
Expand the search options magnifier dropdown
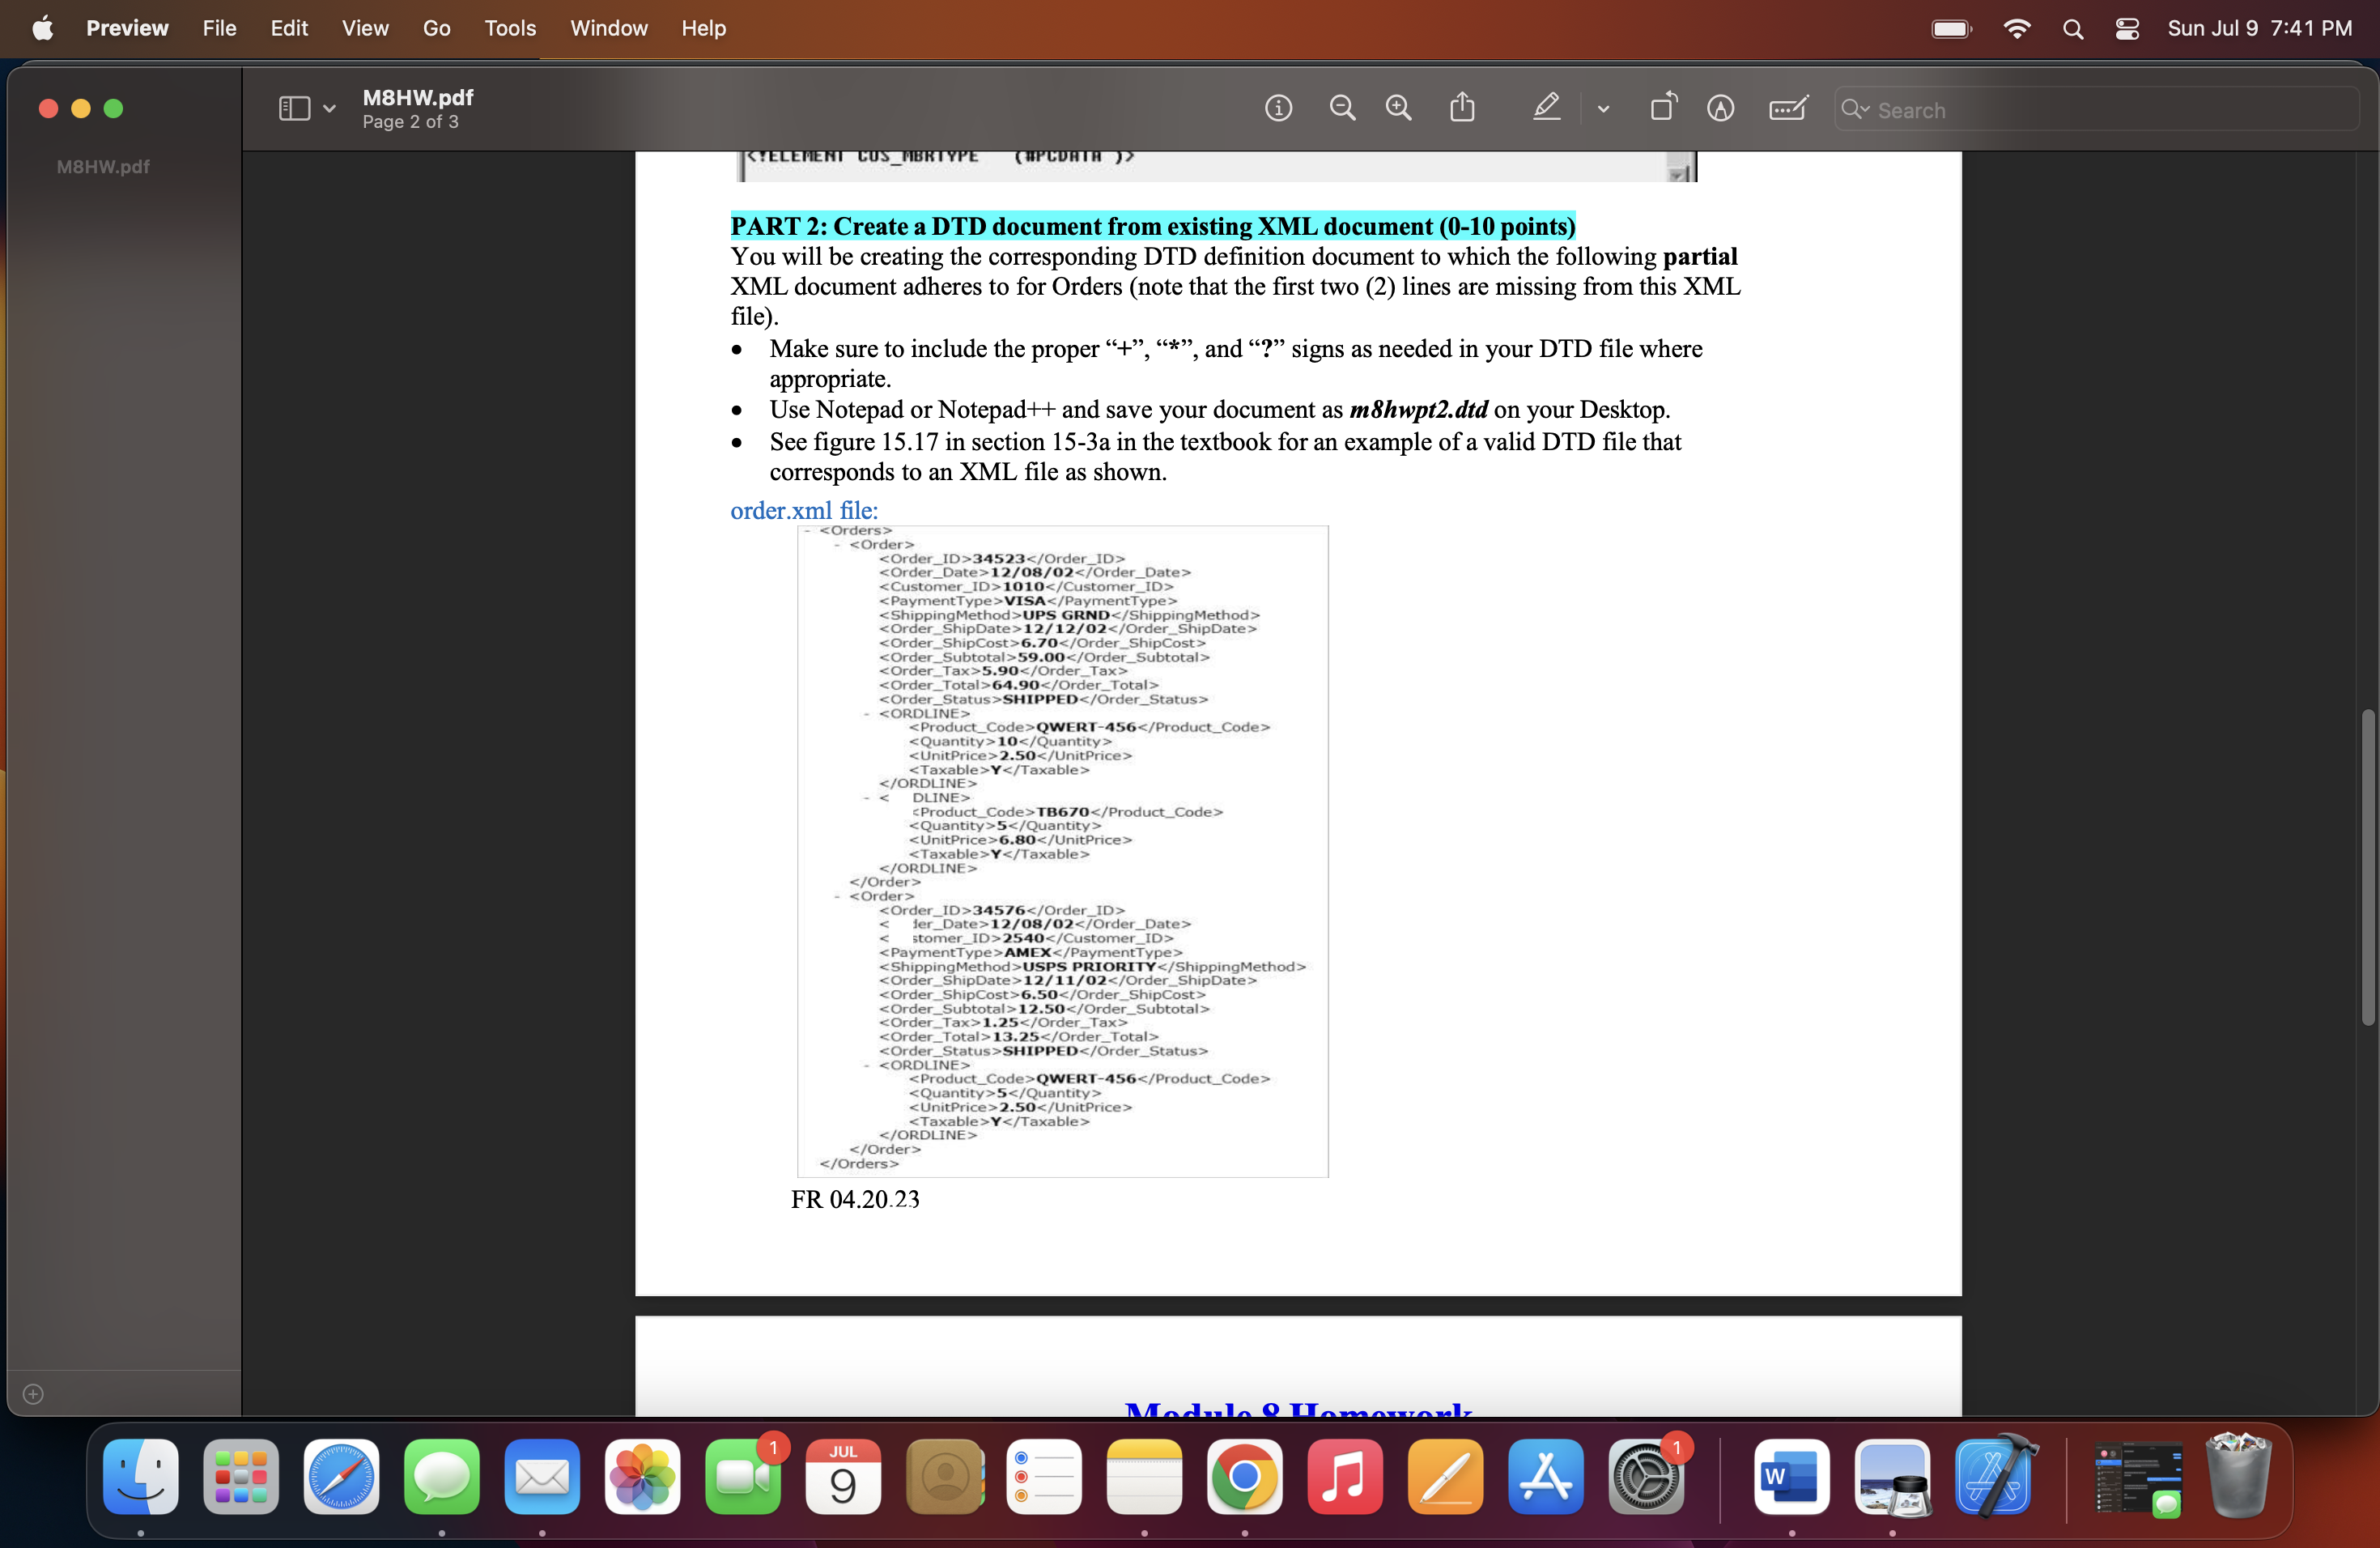pyautogui.click(x=1855, y=109)
